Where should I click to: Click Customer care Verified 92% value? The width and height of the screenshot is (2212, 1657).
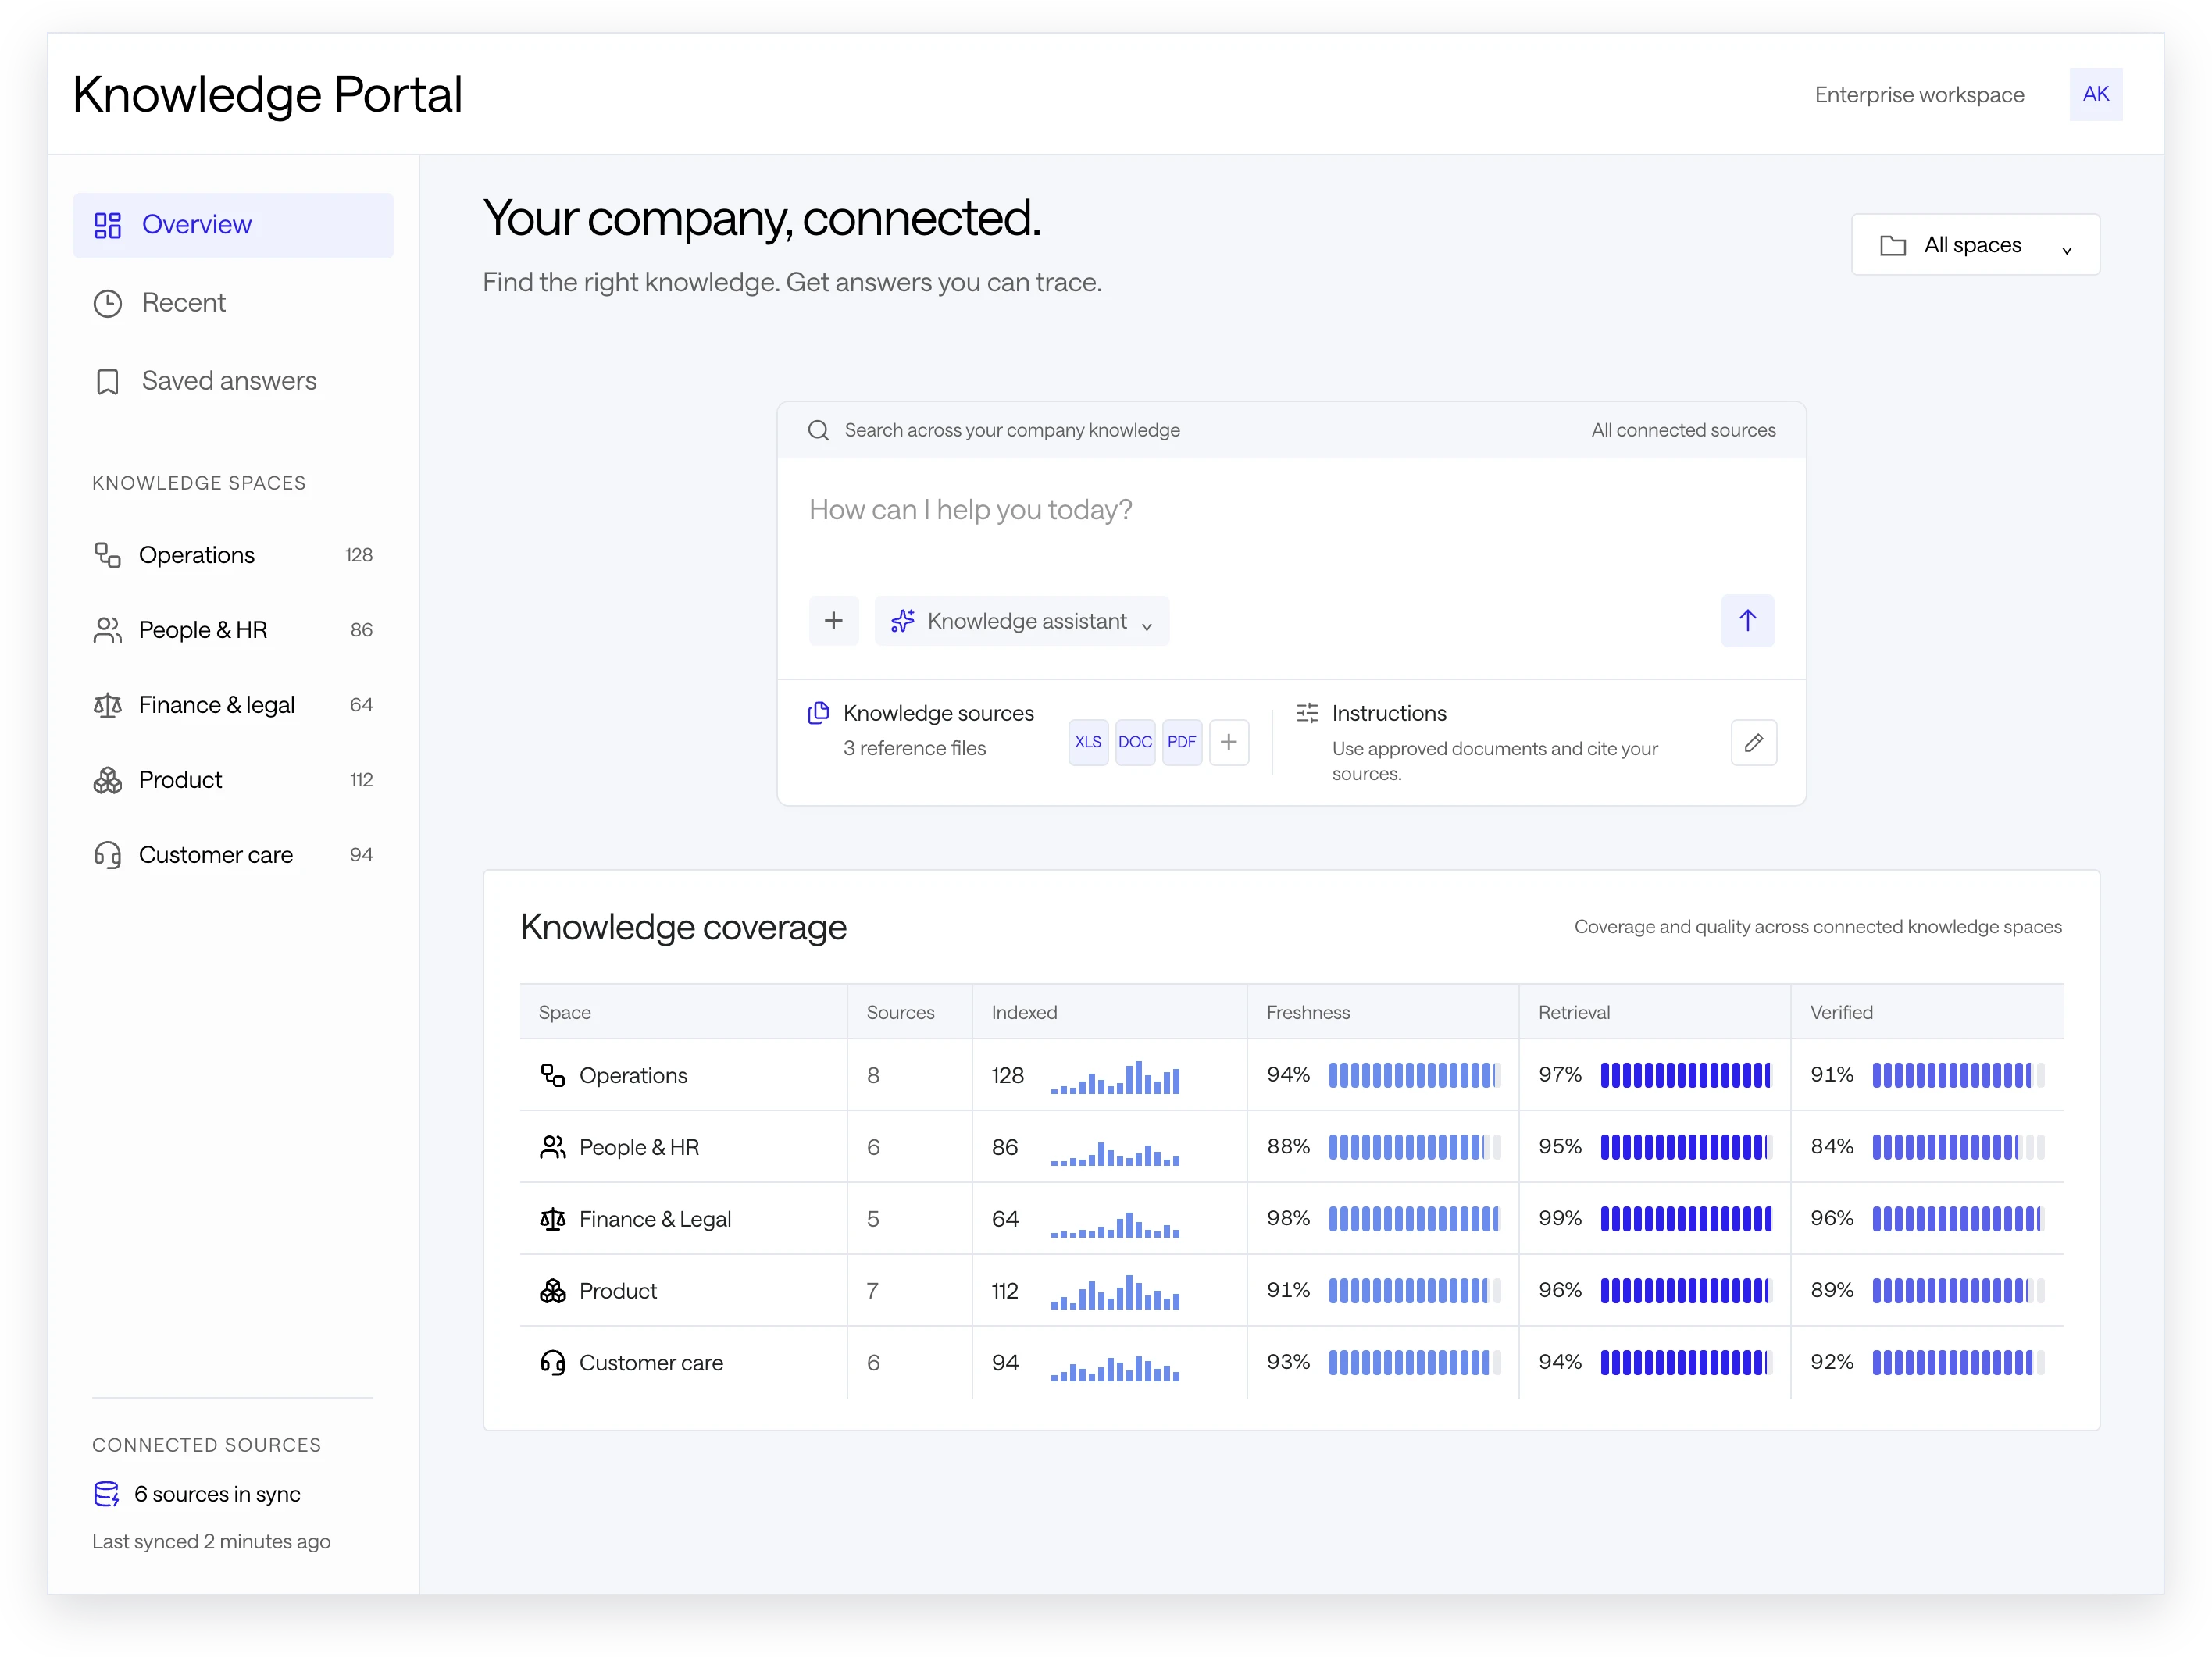tap(1832, 1362)
